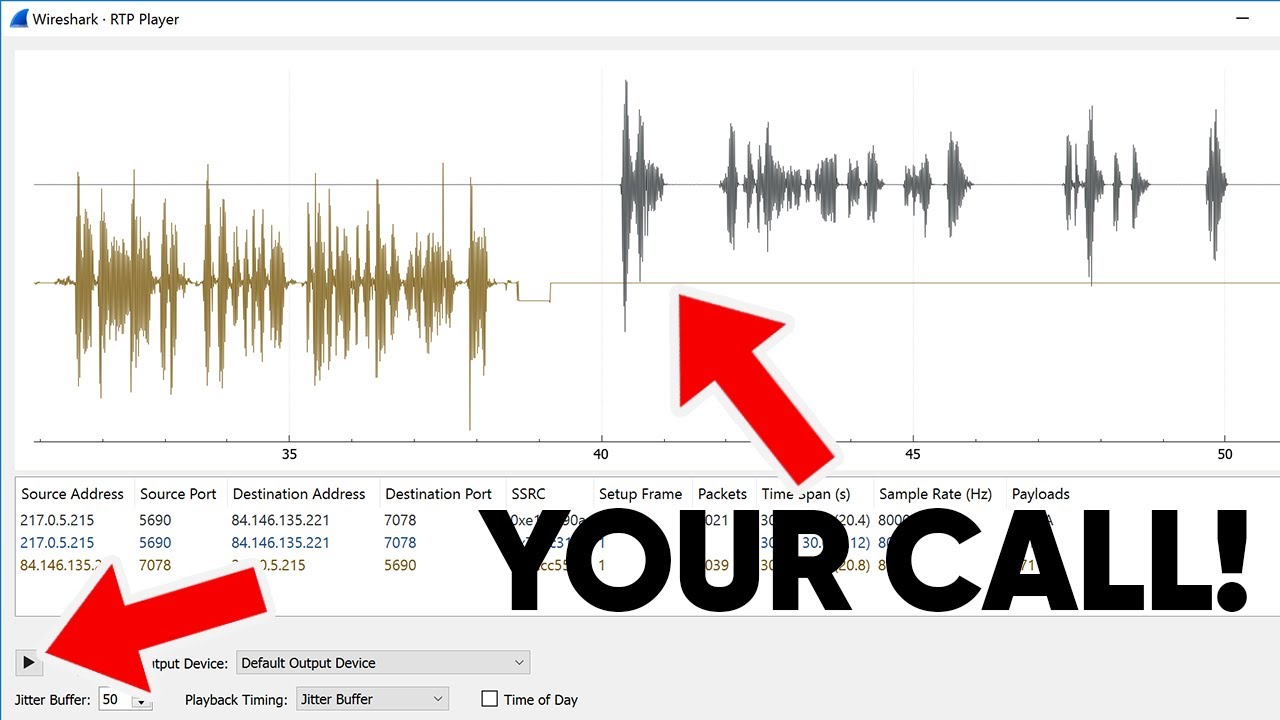The image size is (1280, 720).
Task: Open the Playback Timing dropdown
Action: [372, 699]
